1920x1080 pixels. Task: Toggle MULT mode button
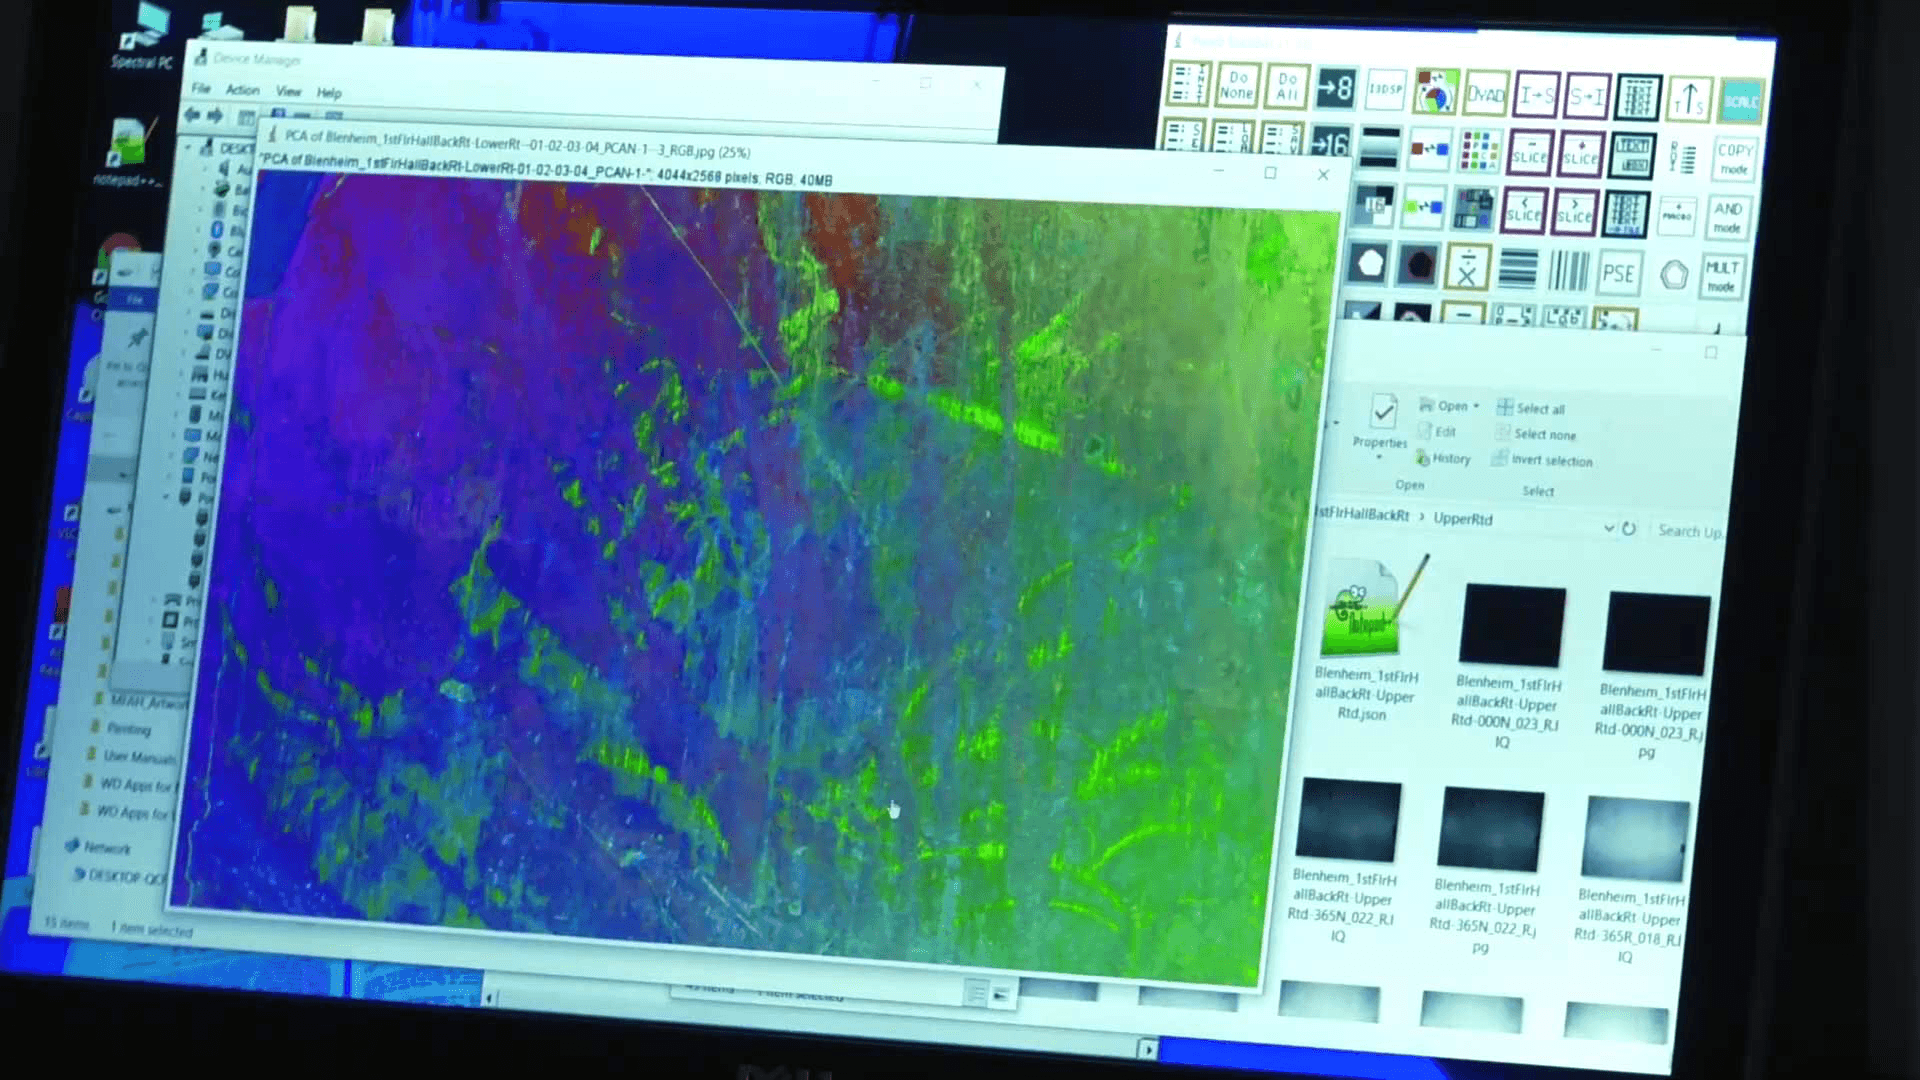(1722, 276)
